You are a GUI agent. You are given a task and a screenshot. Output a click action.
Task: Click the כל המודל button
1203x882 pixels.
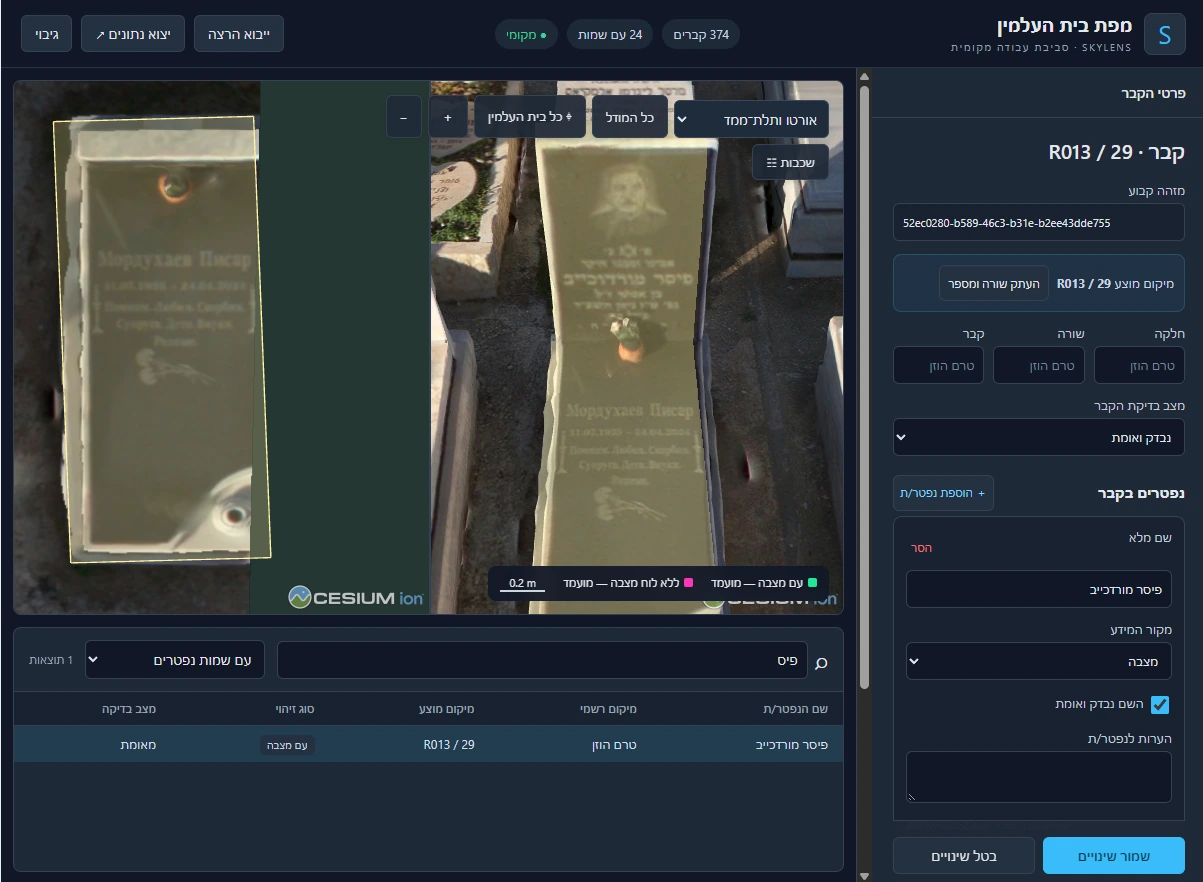pos(630,118)
